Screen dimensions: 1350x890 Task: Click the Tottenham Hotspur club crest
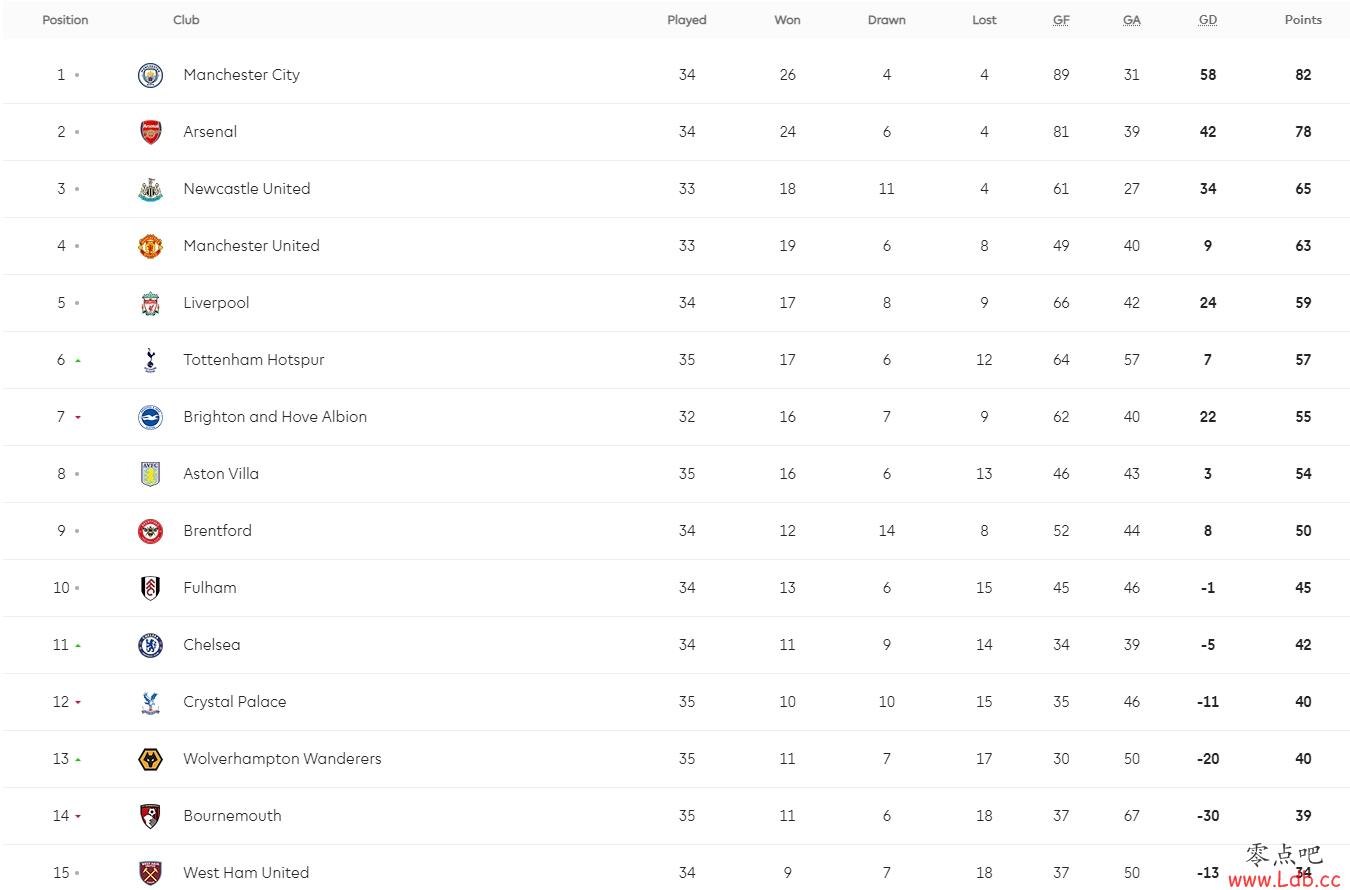pos(150,360)
